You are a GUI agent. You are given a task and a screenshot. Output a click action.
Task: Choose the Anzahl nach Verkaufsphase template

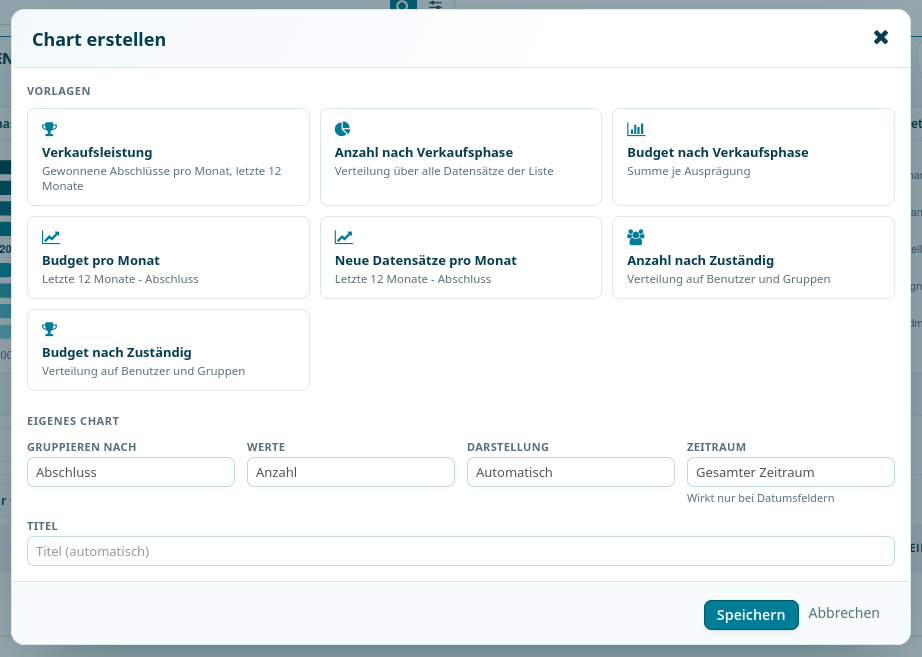[x=460, y=157]
